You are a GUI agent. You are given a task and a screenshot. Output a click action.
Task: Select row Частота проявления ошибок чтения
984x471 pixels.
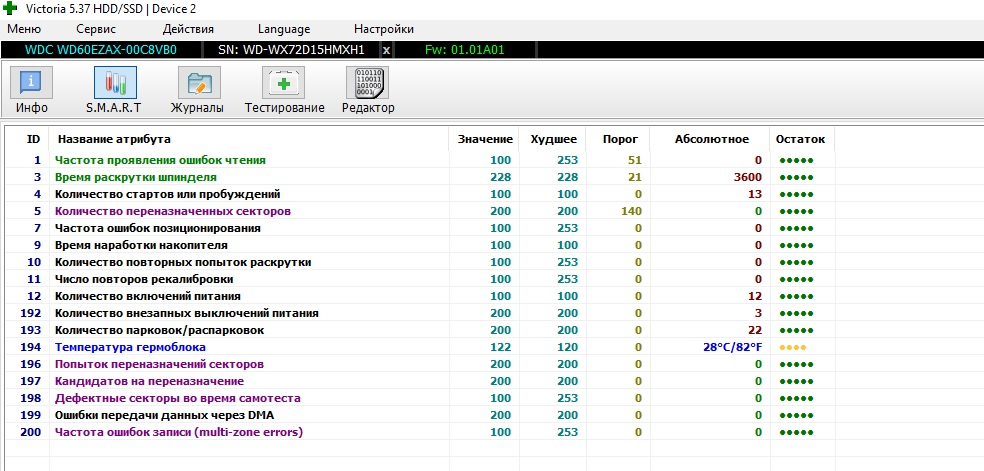(419, 160)
